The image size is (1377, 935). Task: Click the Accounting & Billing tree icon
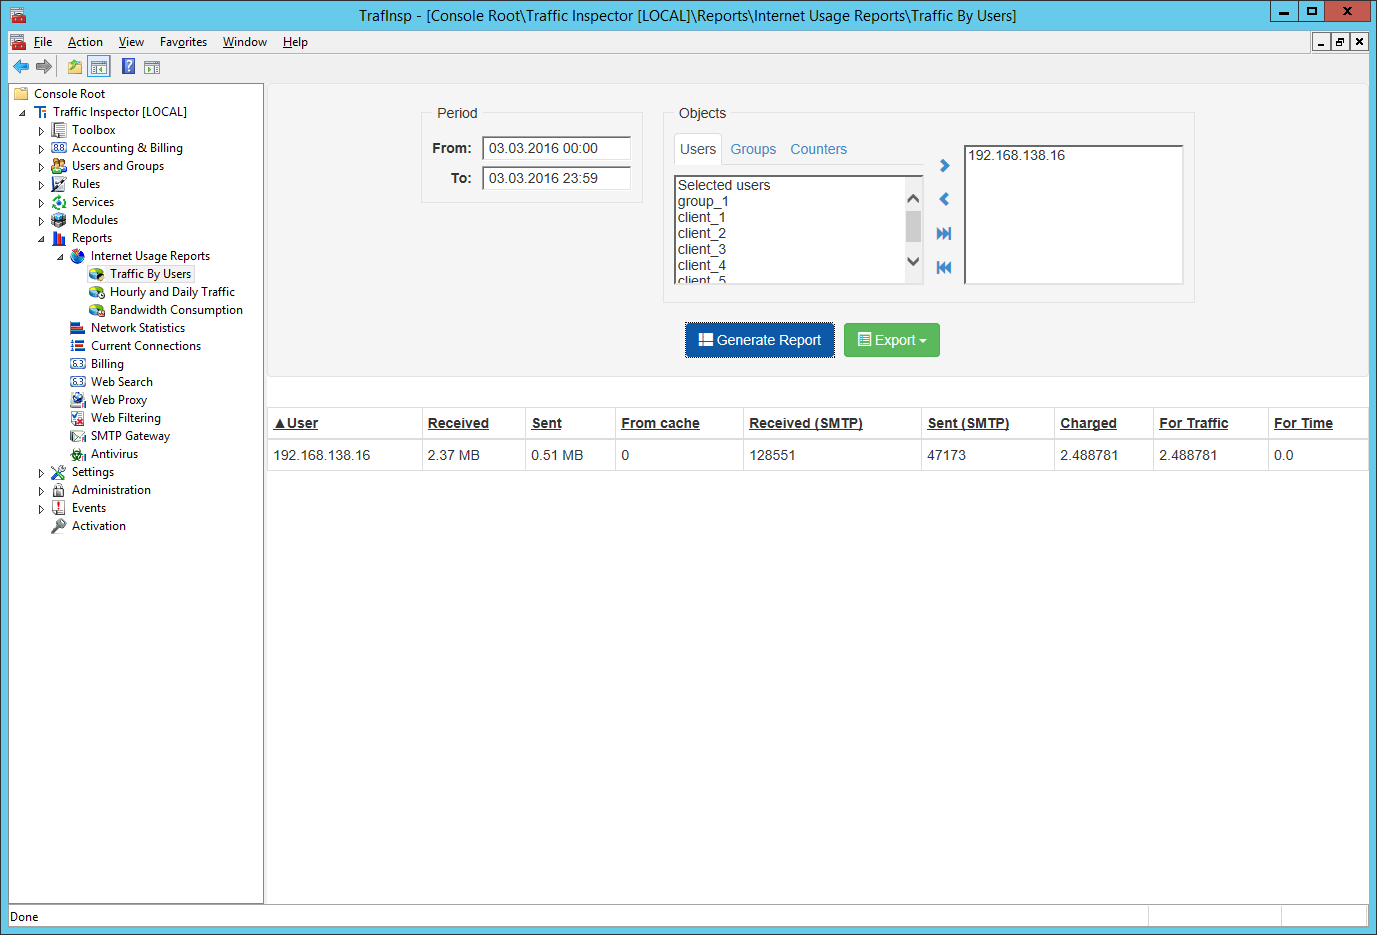[x=59, y=148]
